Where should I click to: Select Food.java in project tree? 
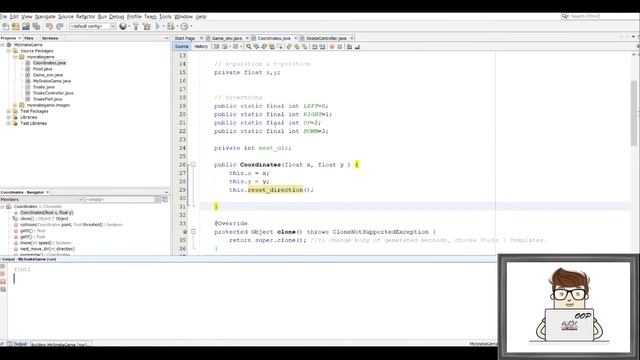tap(42, 69)
